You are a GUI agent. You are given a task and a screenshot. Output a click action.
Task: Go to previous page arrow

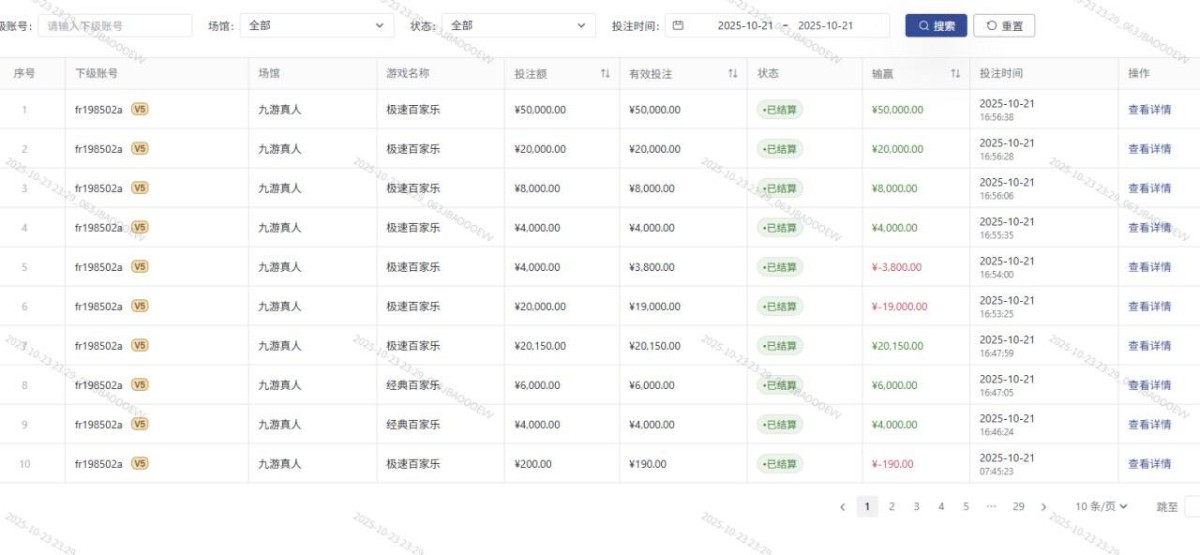click(x=843, y=507)
